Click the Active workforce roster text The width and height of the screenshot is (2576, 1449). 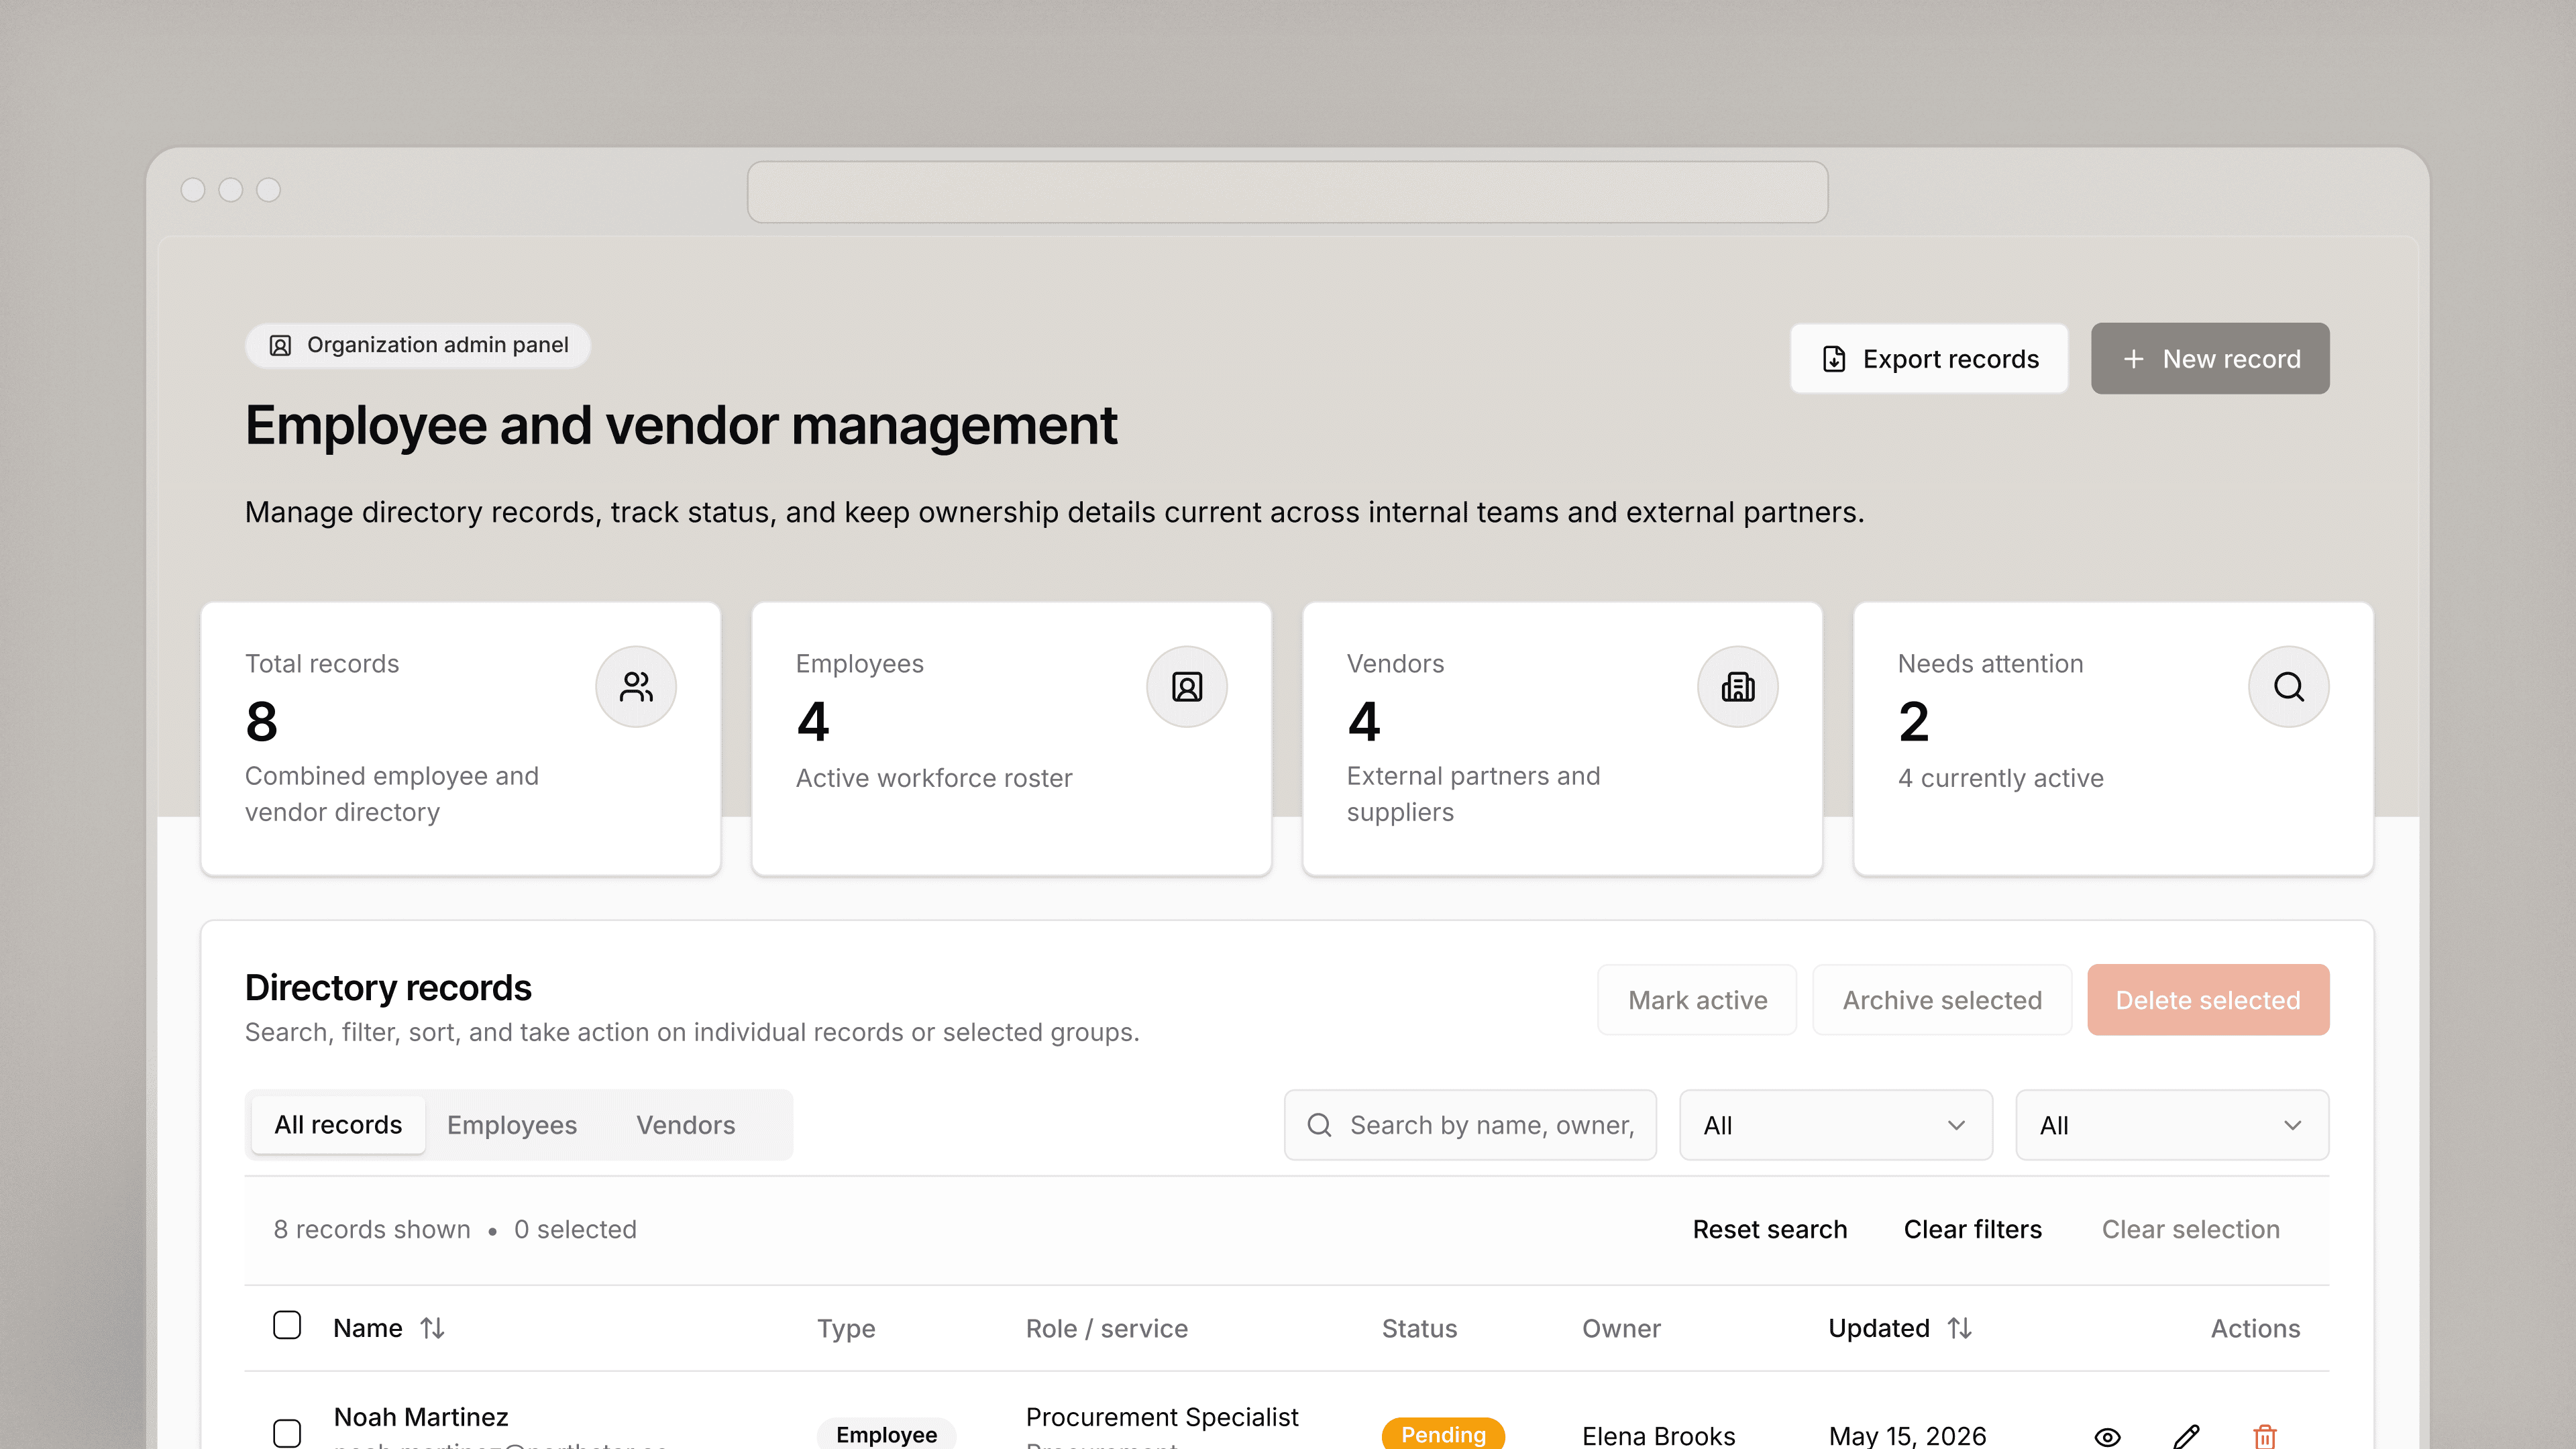[x=934, y=778]
